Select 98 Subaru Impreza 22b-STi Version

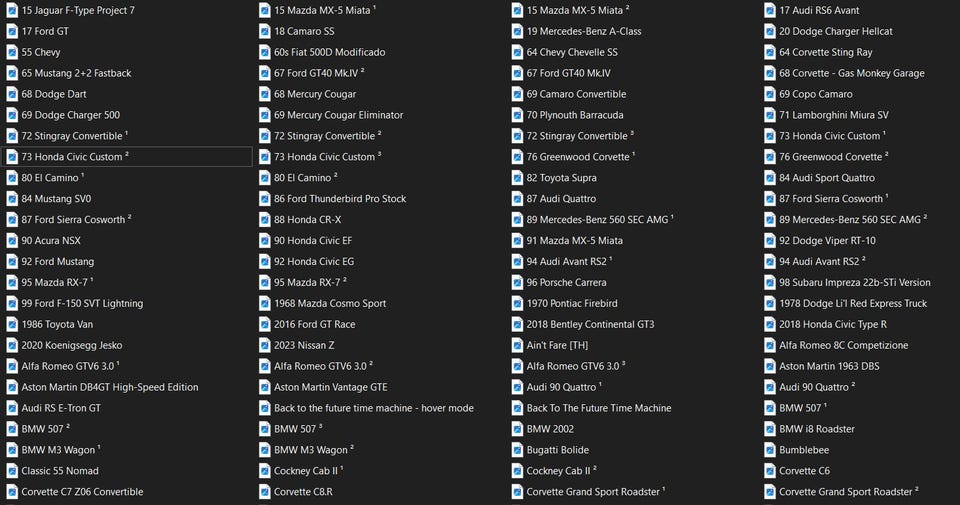855,283
